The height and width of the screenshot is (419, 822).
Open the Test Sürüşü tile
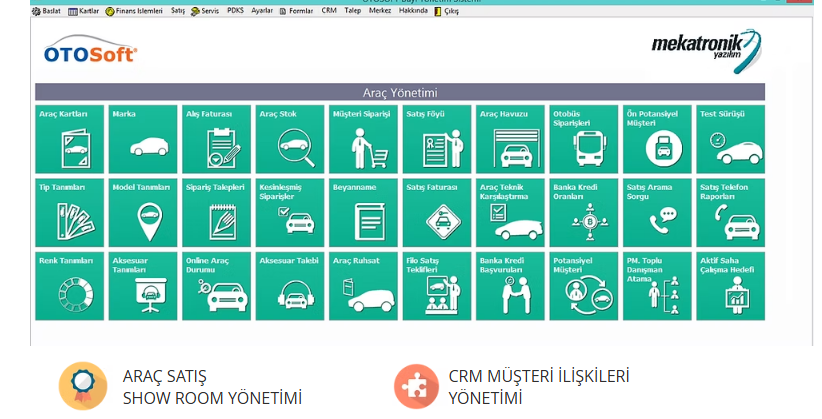[730, 139]
